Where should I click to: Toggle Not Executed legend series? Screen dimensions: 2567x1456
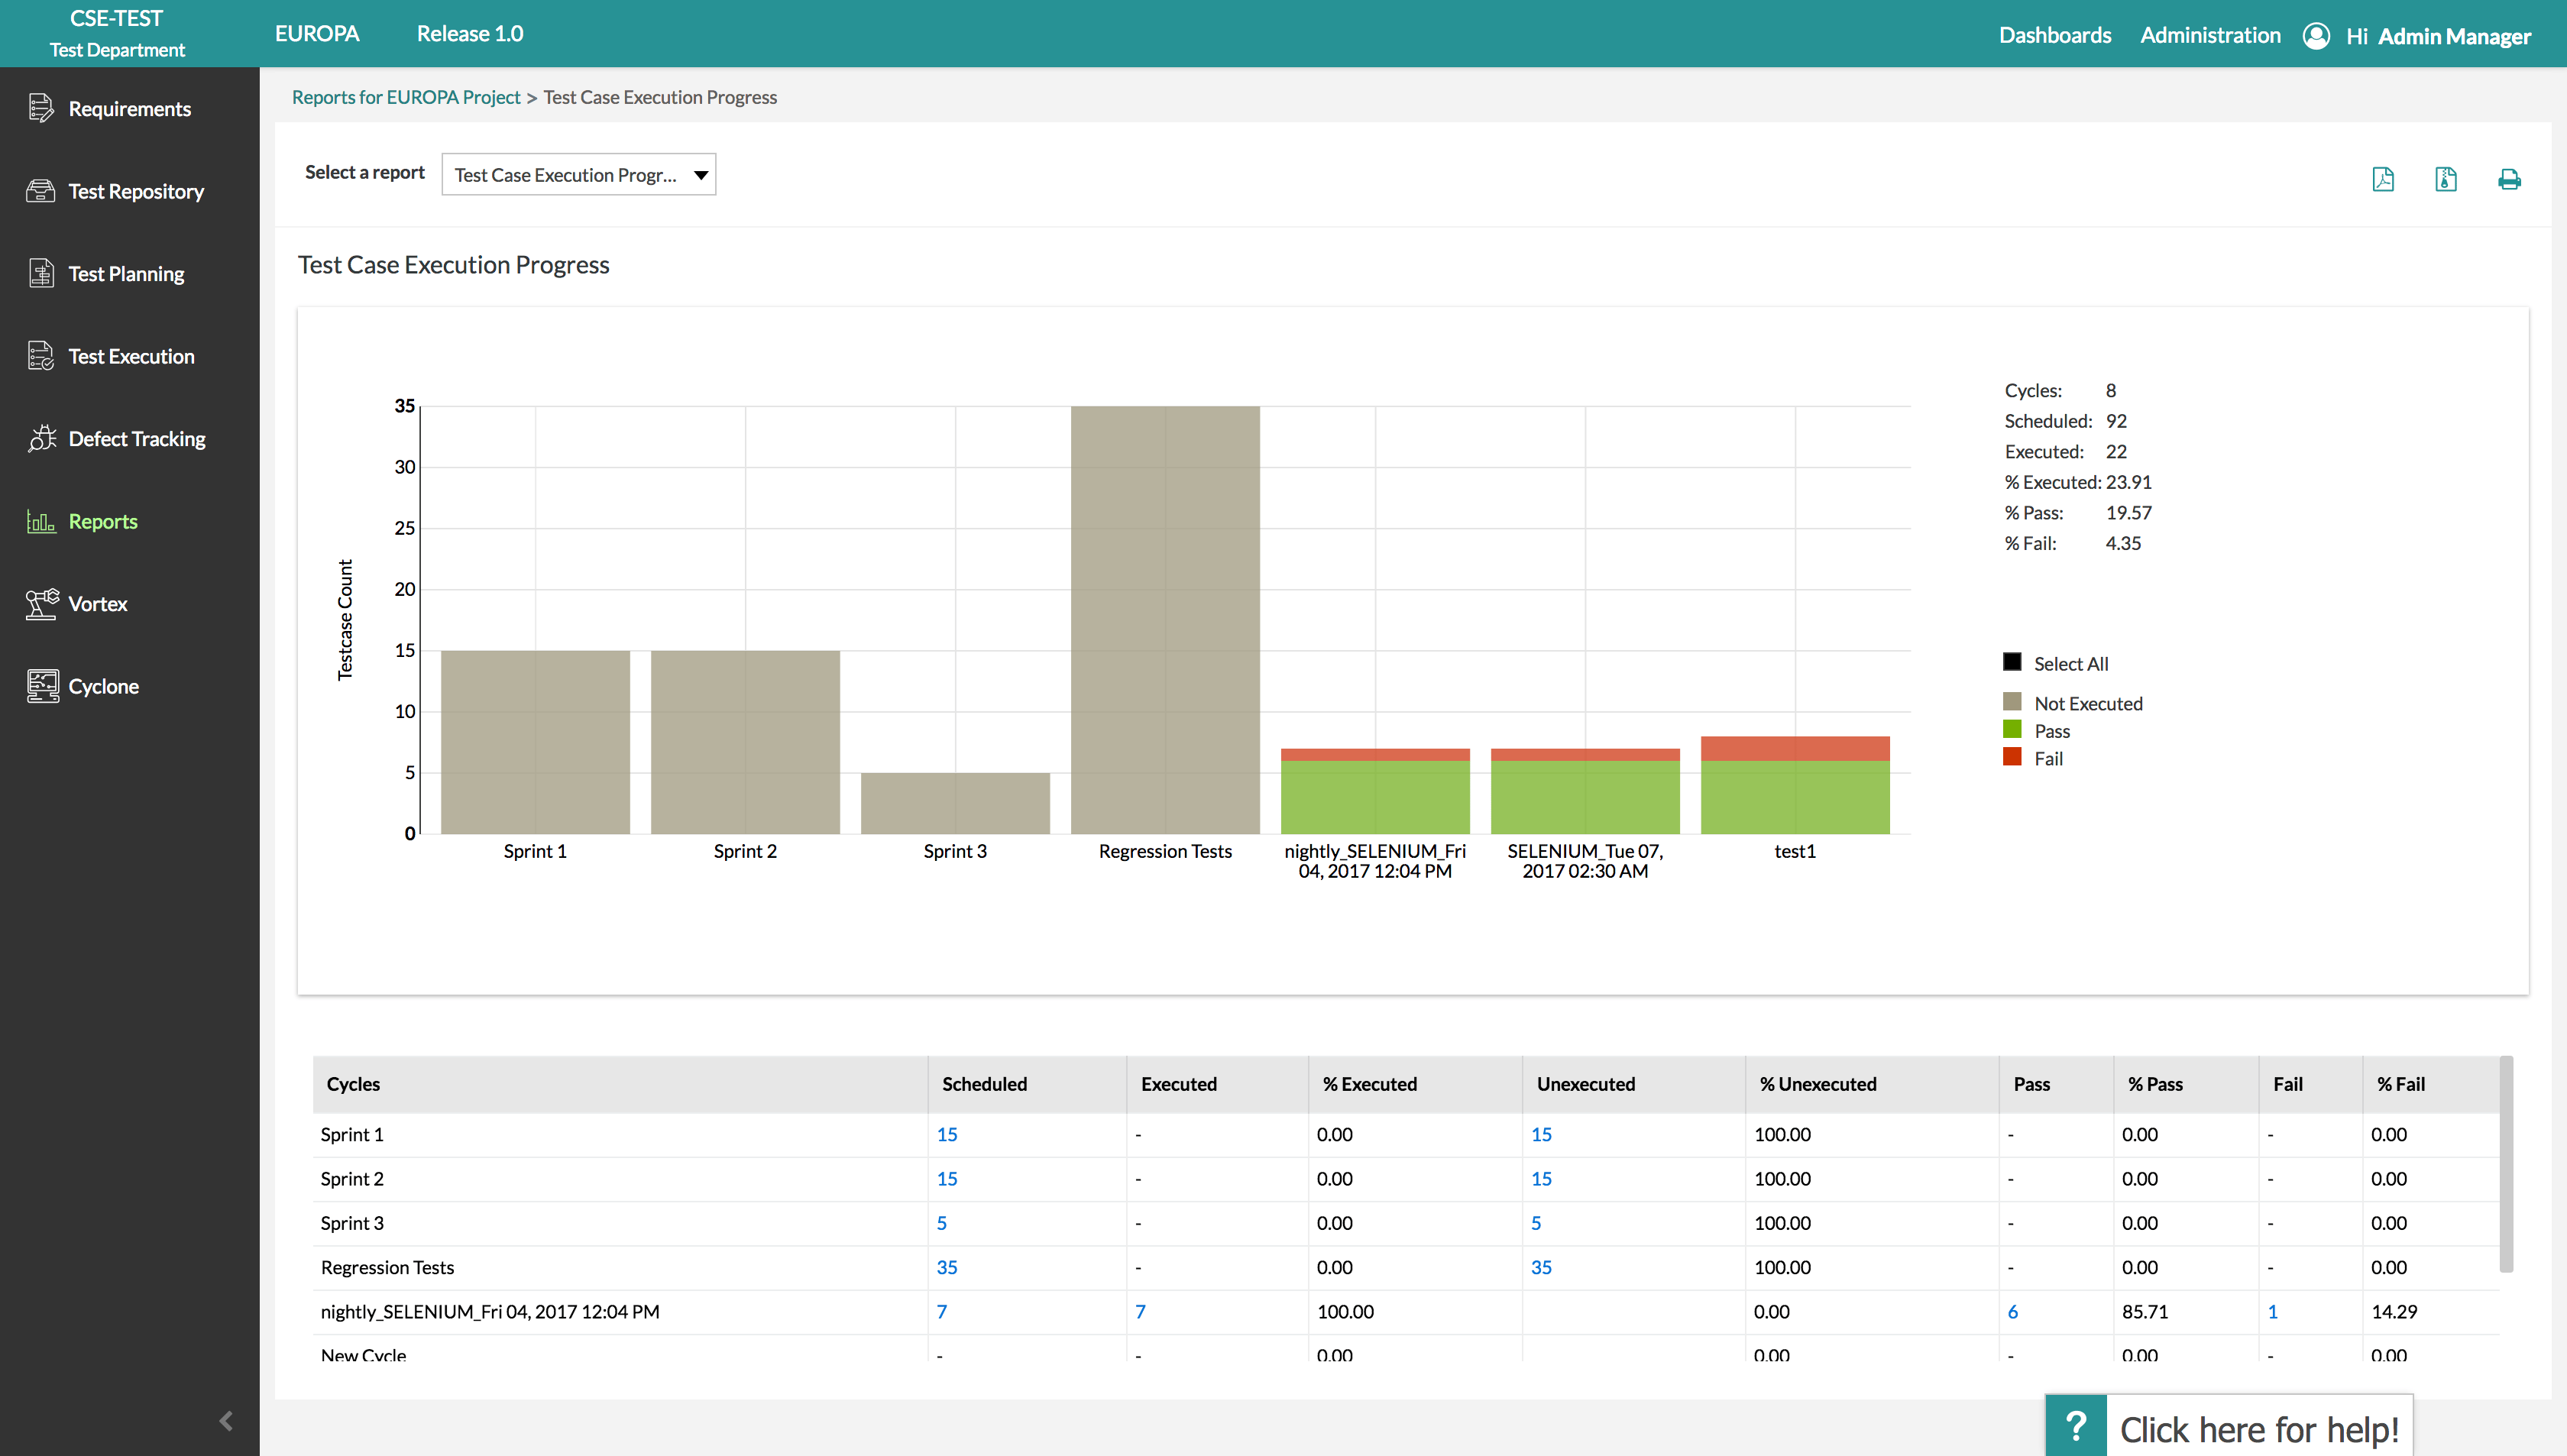click(2012, 702)
